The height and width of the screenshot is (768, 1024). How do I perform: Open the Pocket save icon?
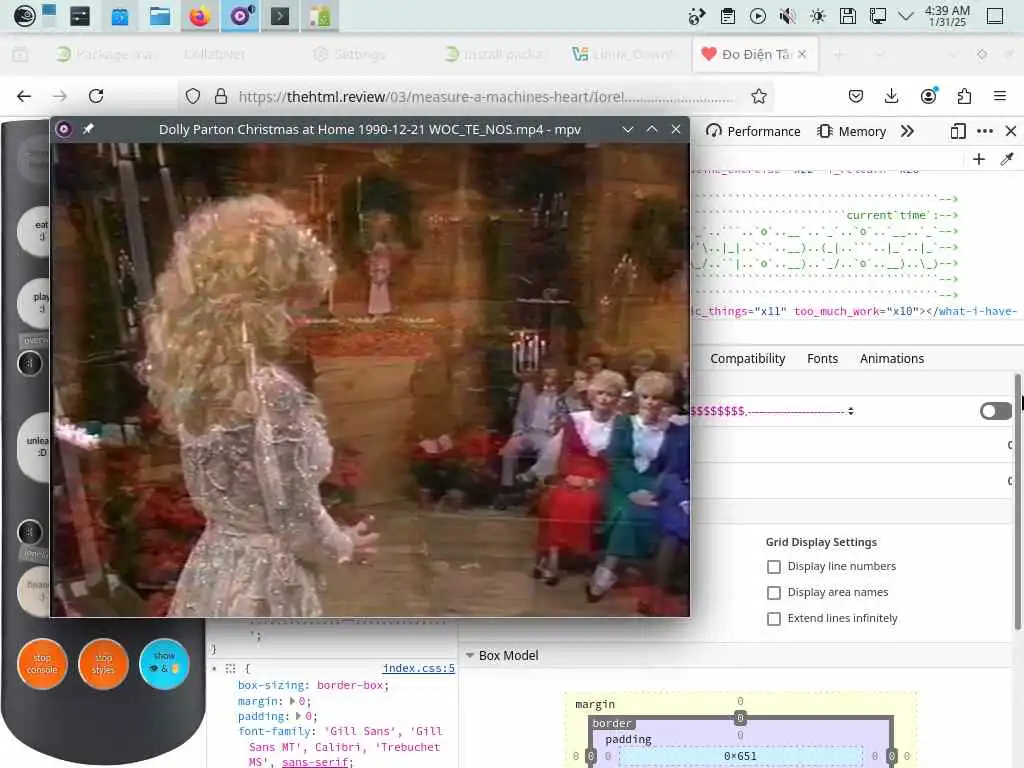(856, 96)
